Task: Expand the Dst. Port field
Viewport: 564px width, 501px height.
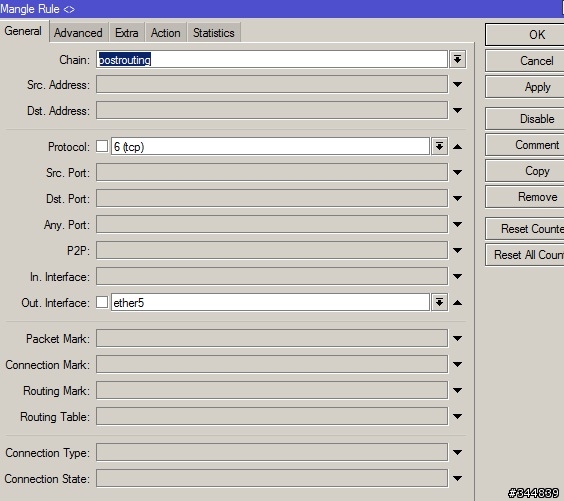Action: tap(457, 198)
